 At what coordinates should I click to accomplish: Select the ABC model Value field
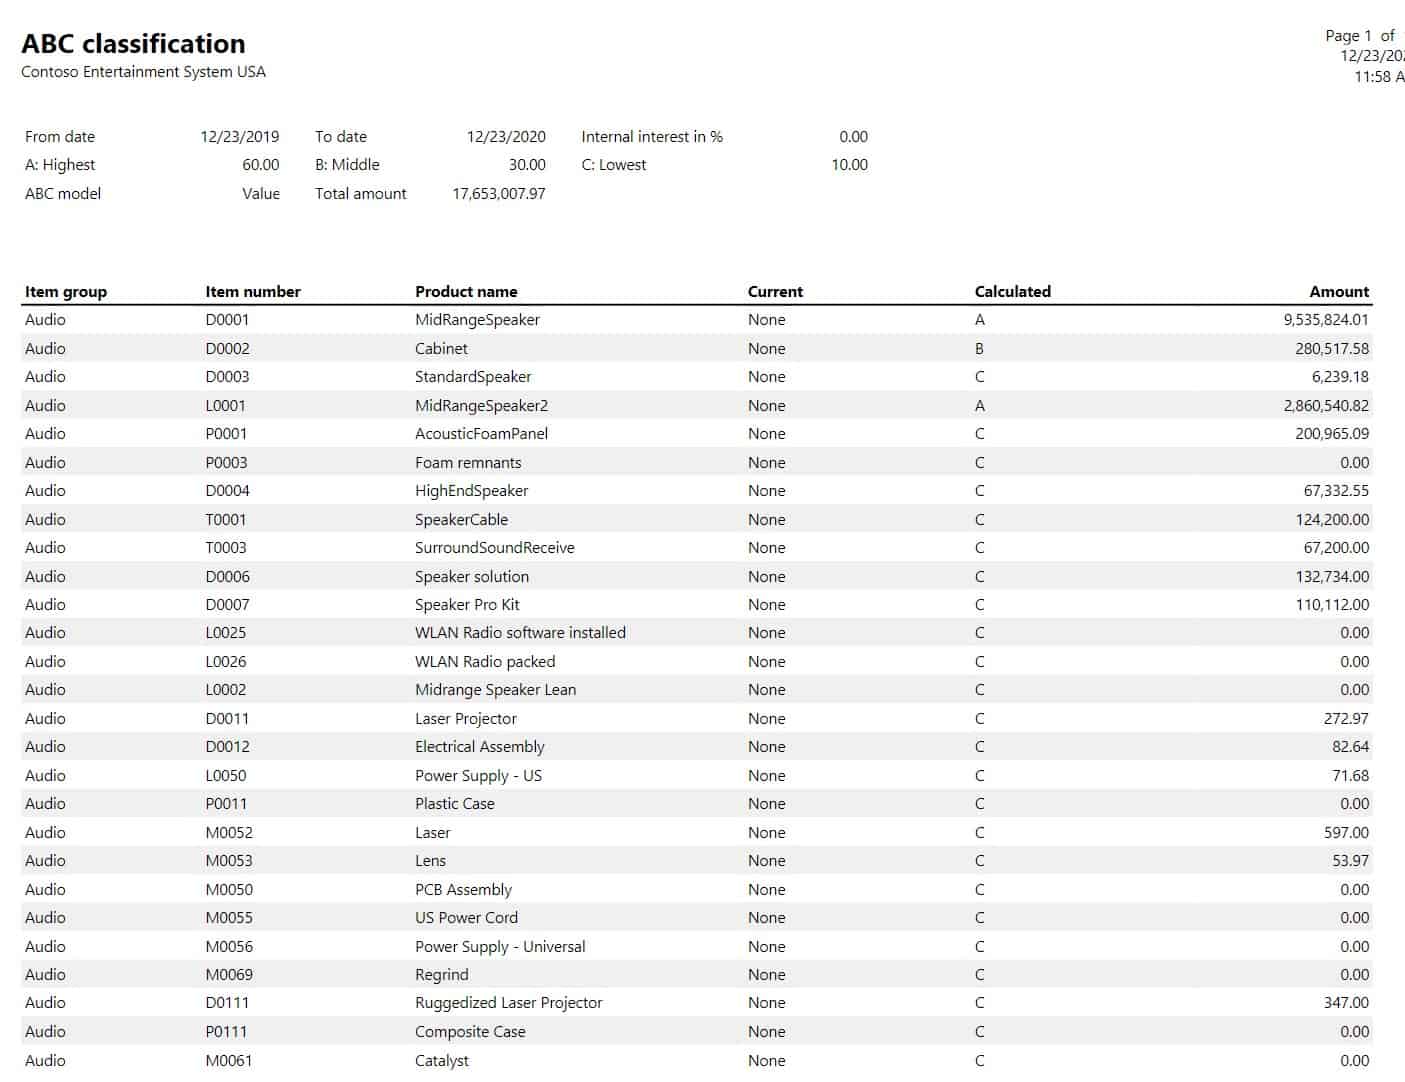point(262,194)
